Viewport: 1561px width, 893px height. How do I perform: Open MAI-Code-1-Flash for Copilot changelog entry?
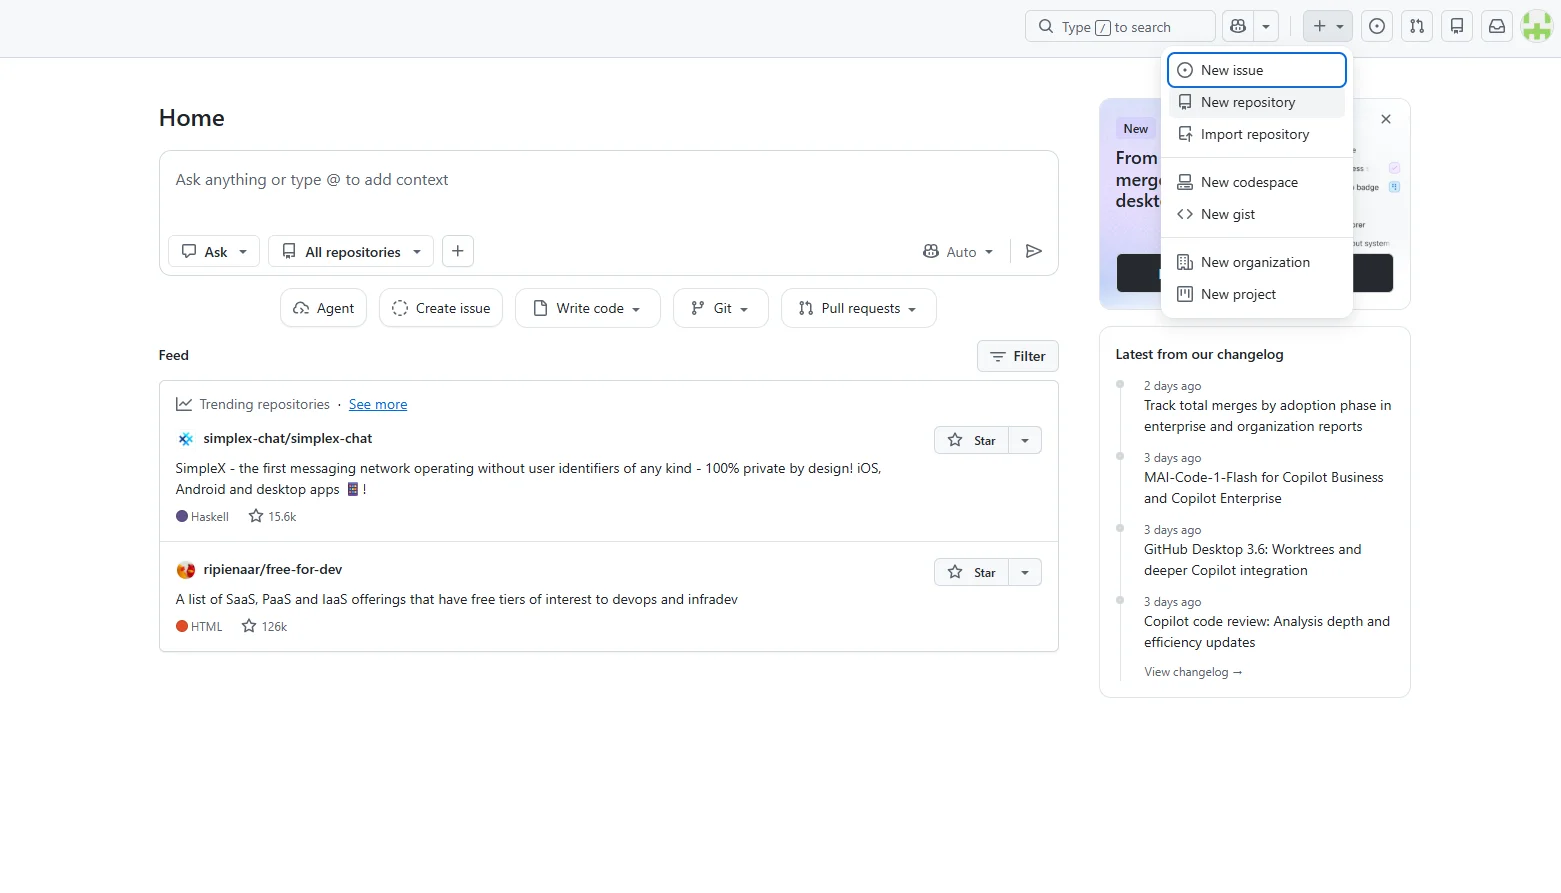[1264, 488]
